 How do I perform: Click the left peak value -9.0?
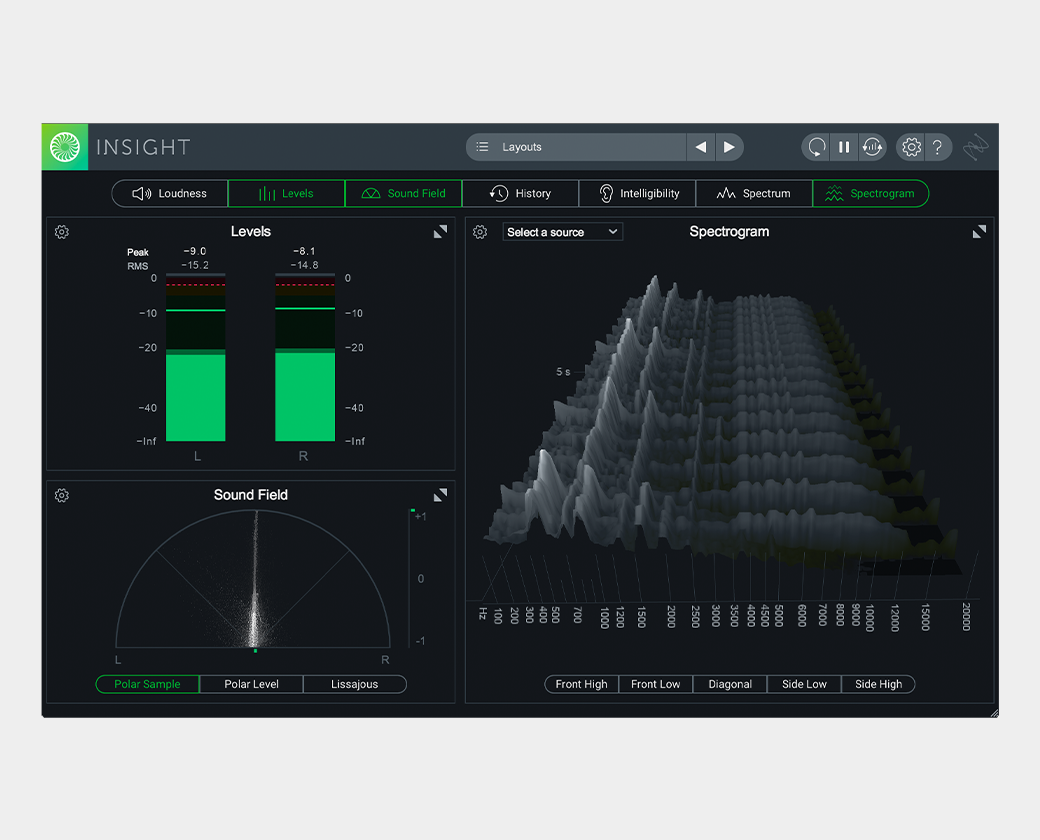pos(195,251)
